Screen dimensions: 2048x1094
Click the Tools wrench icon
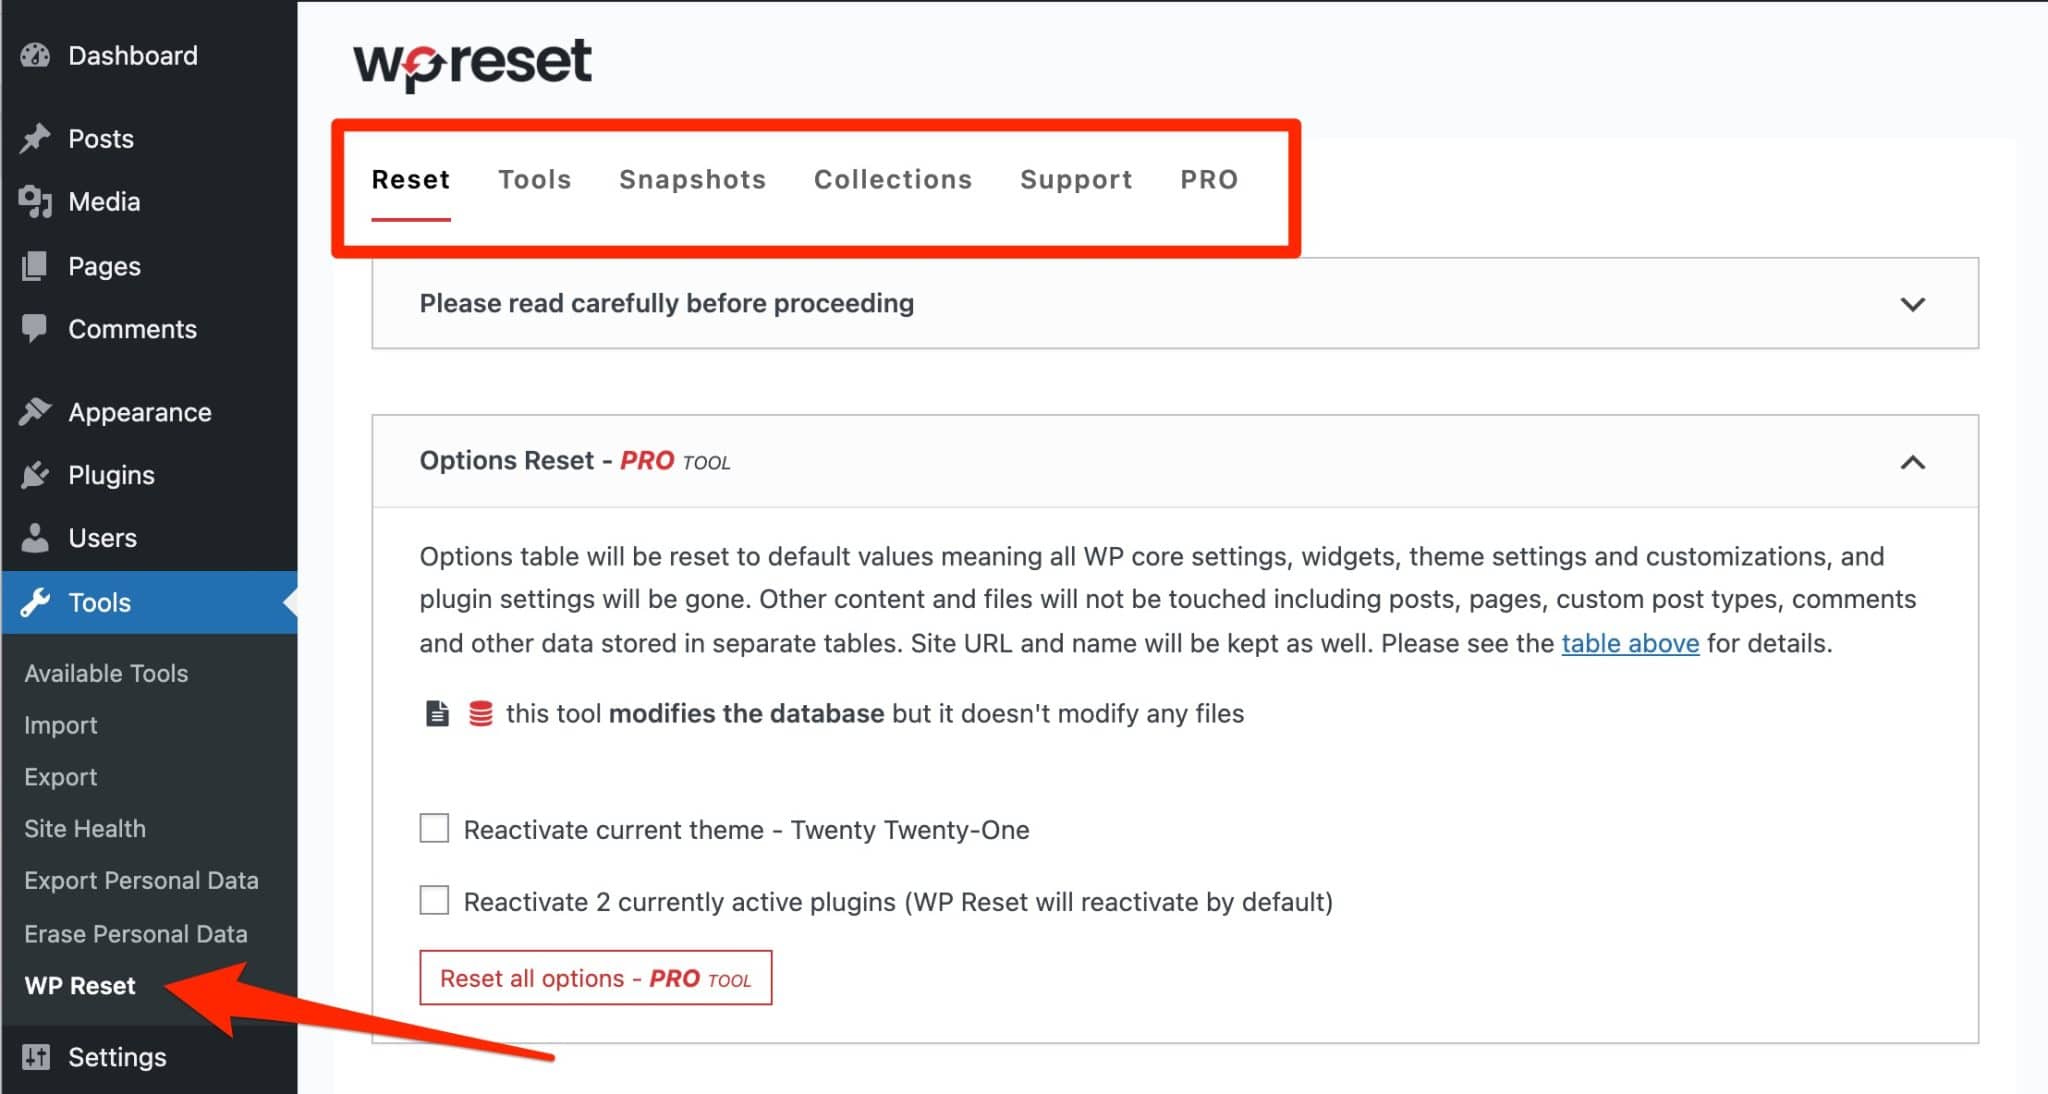click(35, 602)
